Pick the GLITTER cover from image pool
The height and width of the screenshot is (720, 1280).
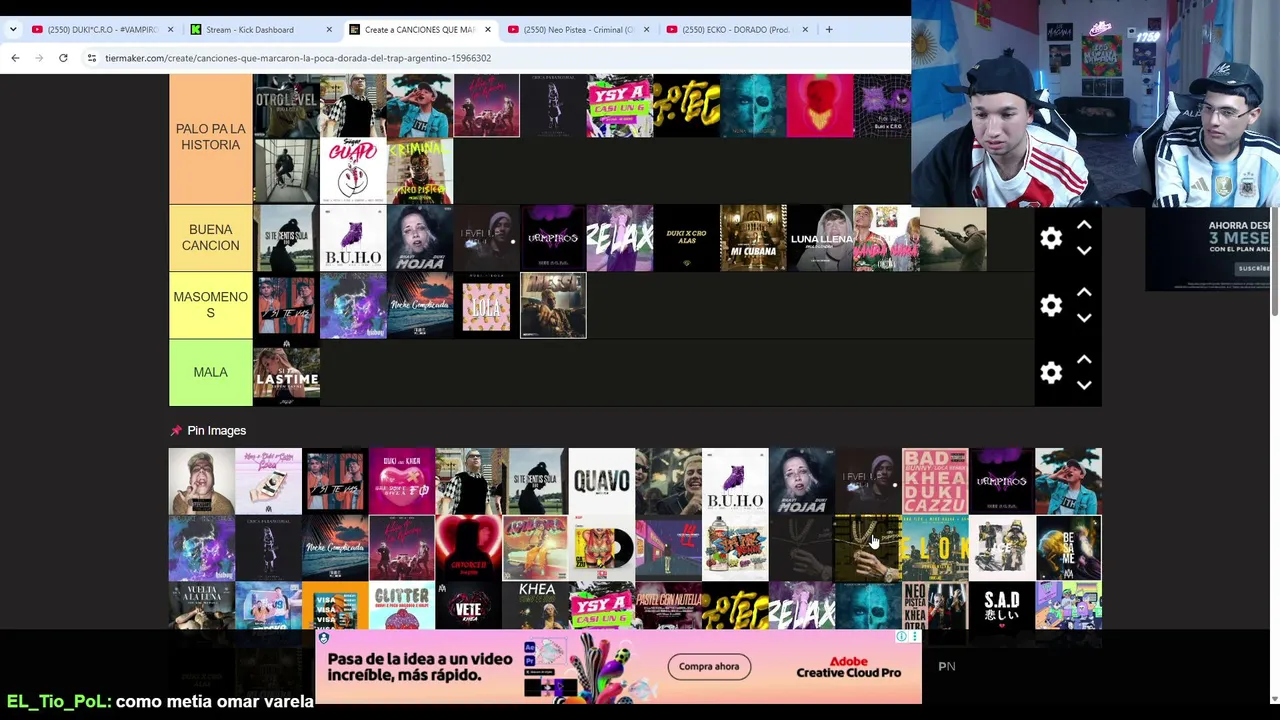pyautogui.click(x=402, y=606)
